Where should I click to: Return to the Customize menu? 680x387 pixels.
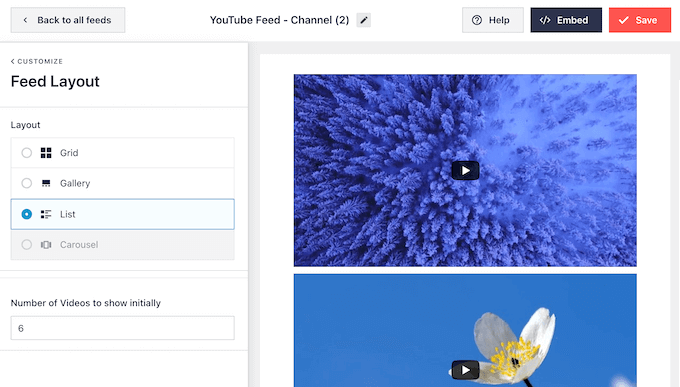[x=37, y=62]
